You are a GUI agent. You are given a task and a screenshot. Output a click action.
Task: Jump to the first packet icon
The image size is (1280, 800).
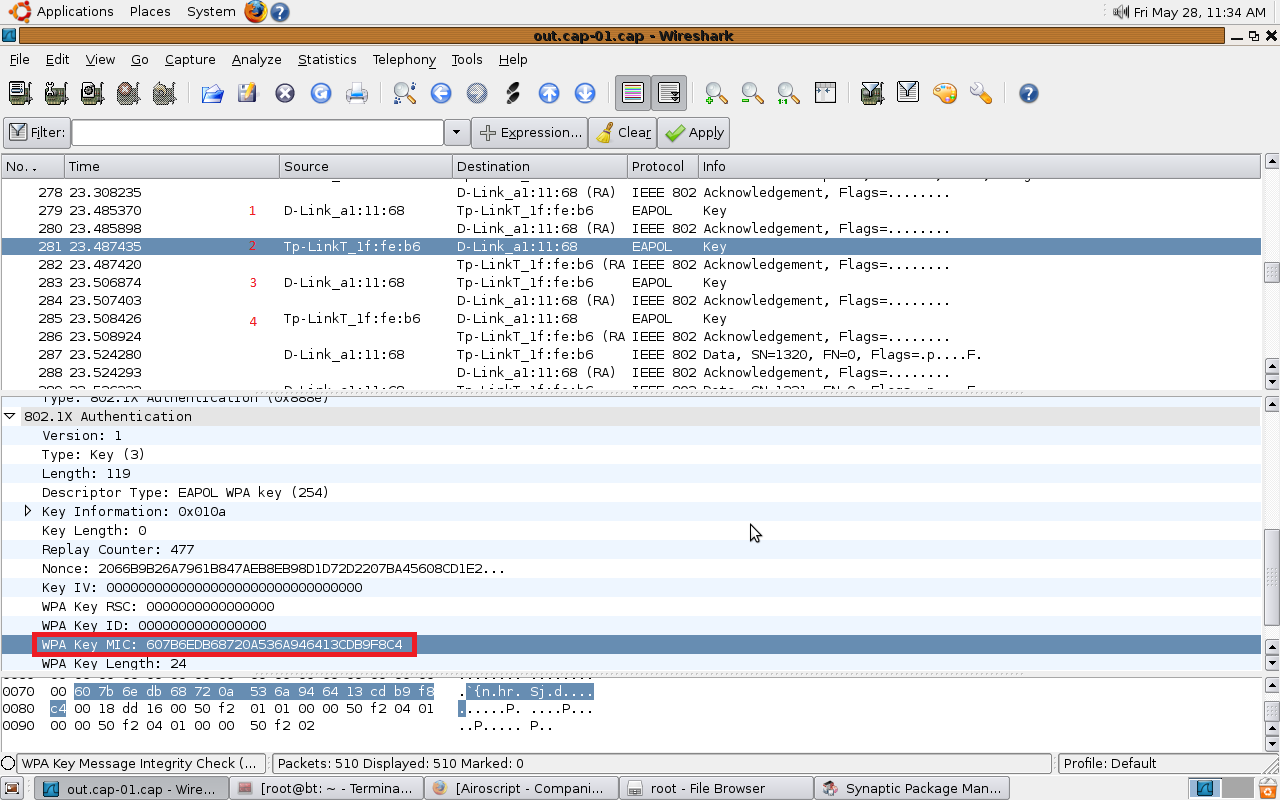pyautogui.click(x=549, y=93)
